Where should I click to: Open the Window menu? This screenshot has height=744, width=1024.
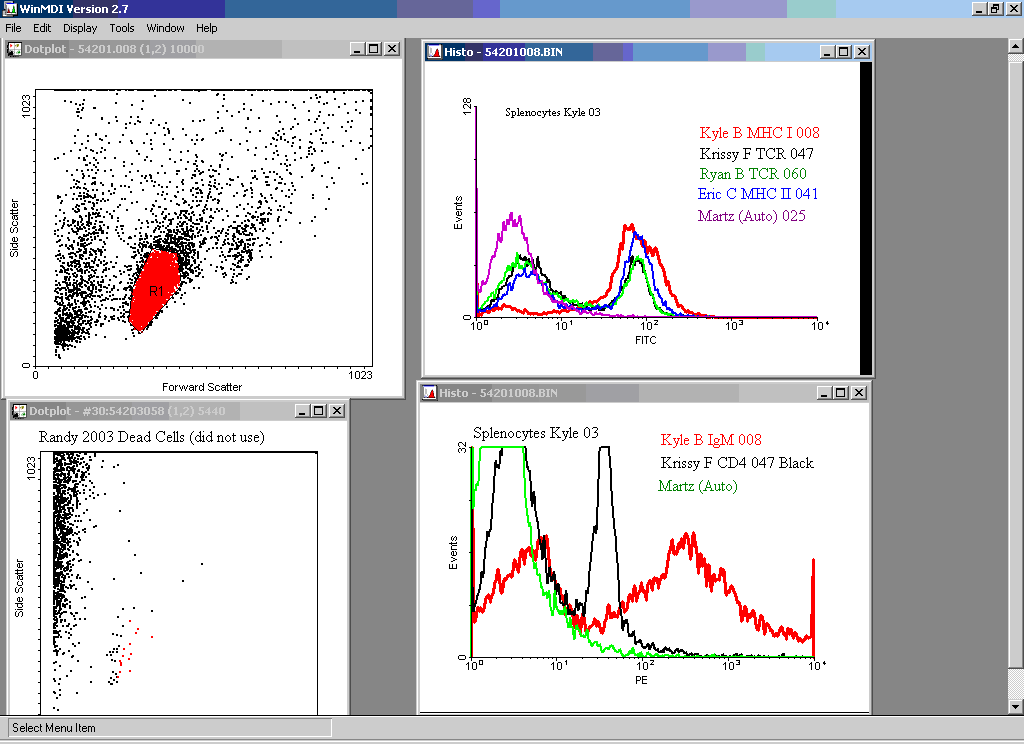pyautogui.click(x=165, y=28)
